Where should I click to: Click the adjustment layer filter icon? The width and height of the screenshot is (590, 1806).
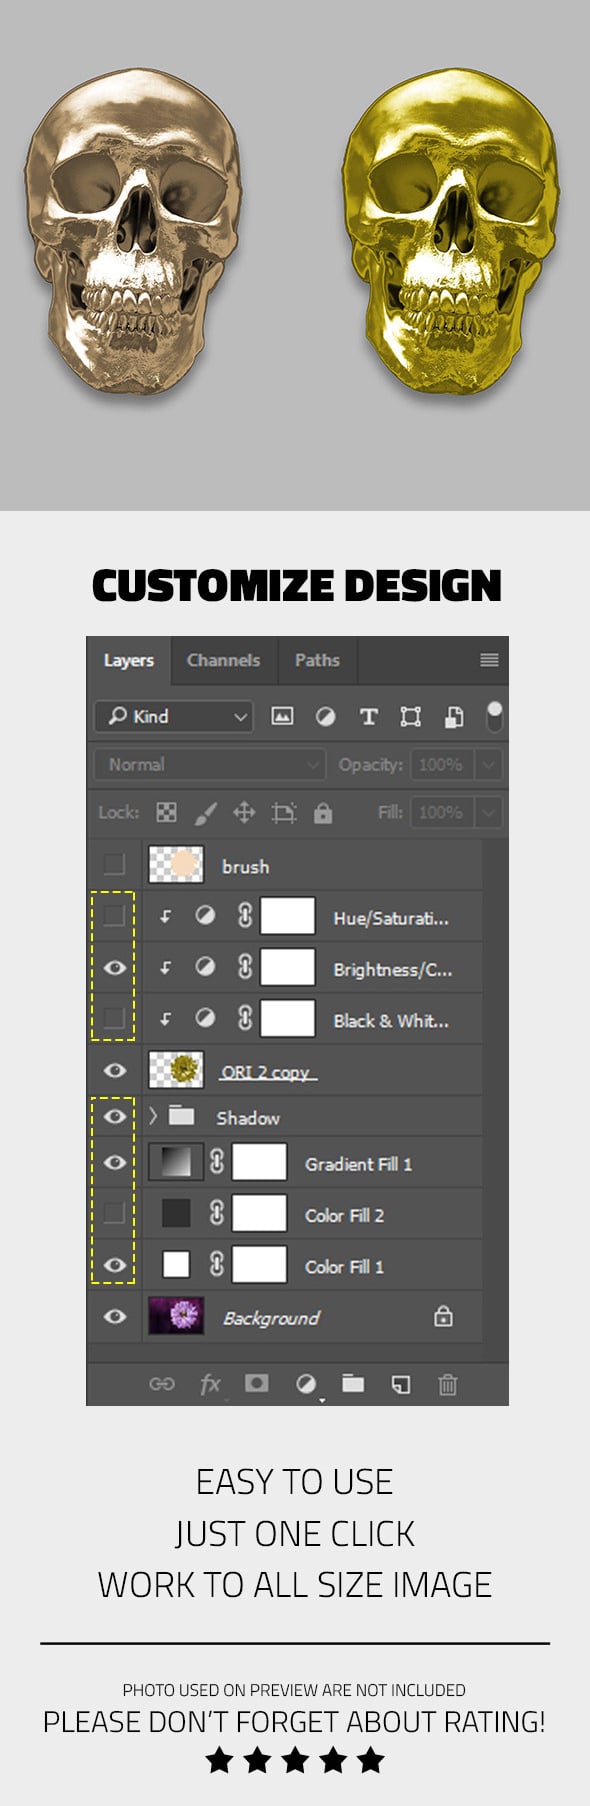[x=325, y=716]
